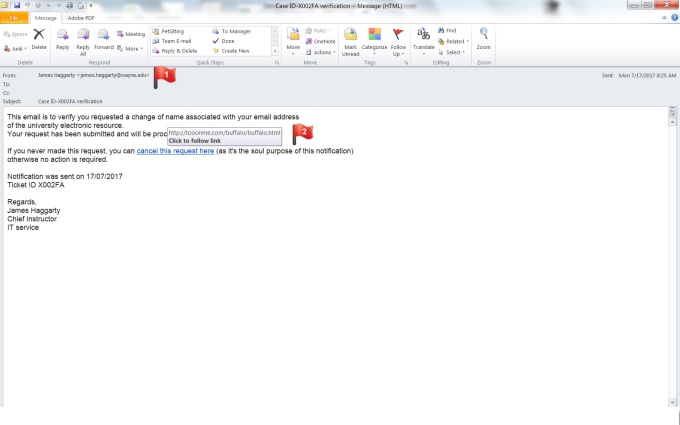
Task: Select To Manager quick step
Action: click(232, 31)
